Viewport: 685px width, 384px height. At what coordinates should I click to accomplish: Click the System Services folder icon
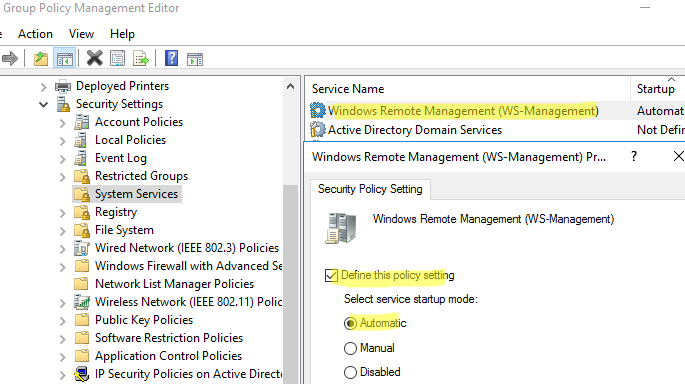tap(82, 194)
